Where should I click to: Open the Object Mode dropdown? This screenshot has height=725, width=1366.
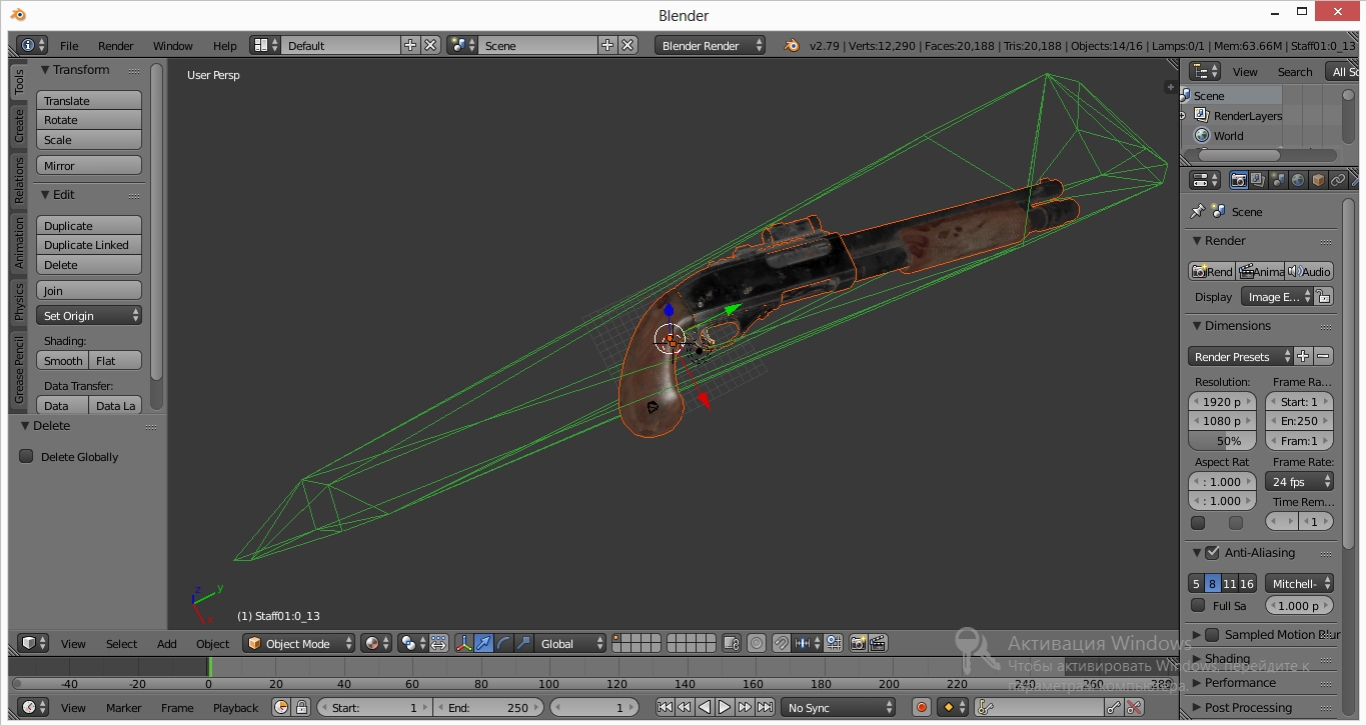point(300,644)
